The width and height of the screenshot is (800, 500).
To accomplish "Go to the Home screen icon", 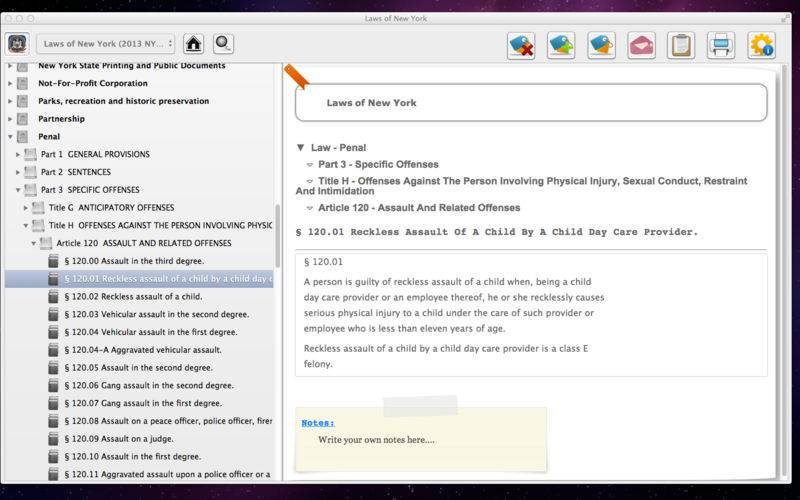I will point(193,44).
